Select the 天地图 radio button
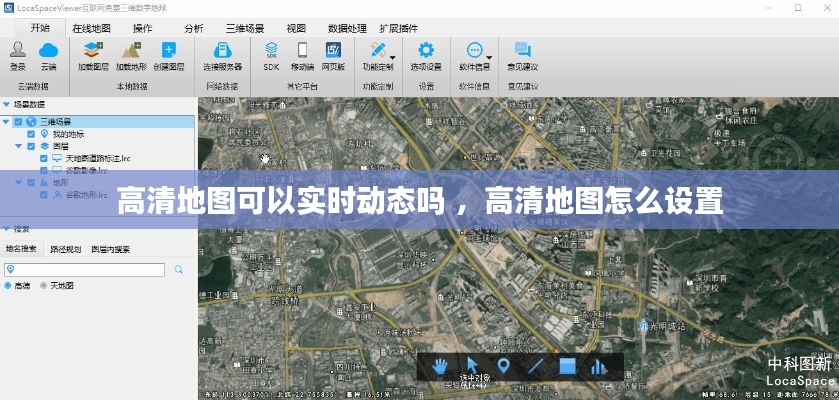The image size is (839, 400). coord(43,286)
